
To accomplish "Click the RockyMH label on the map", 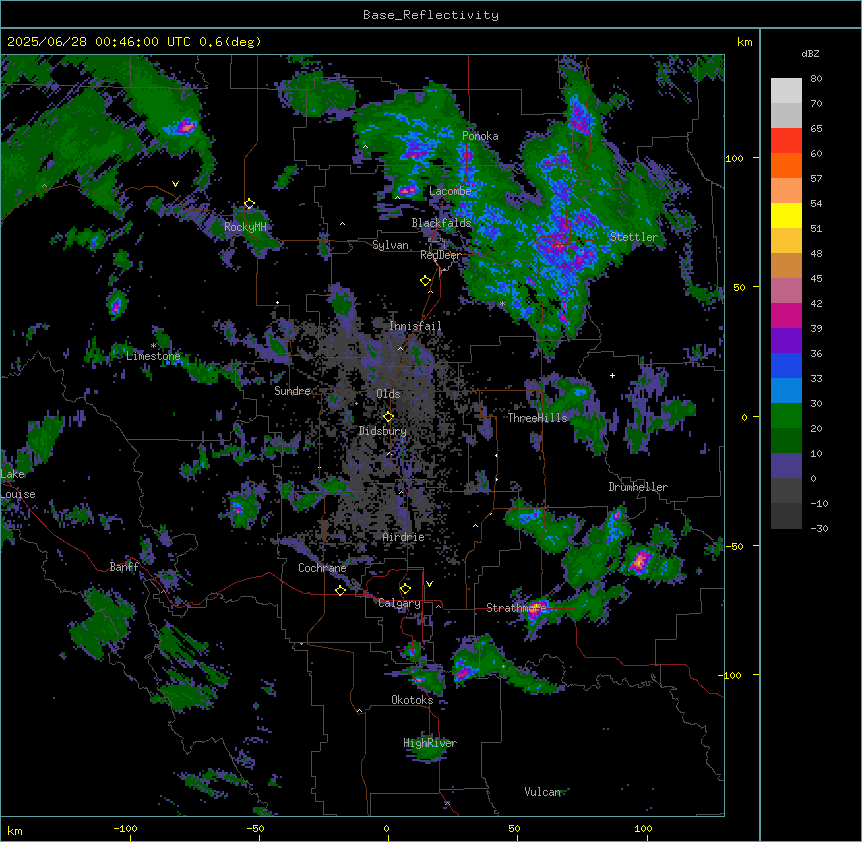I will 245,227.
